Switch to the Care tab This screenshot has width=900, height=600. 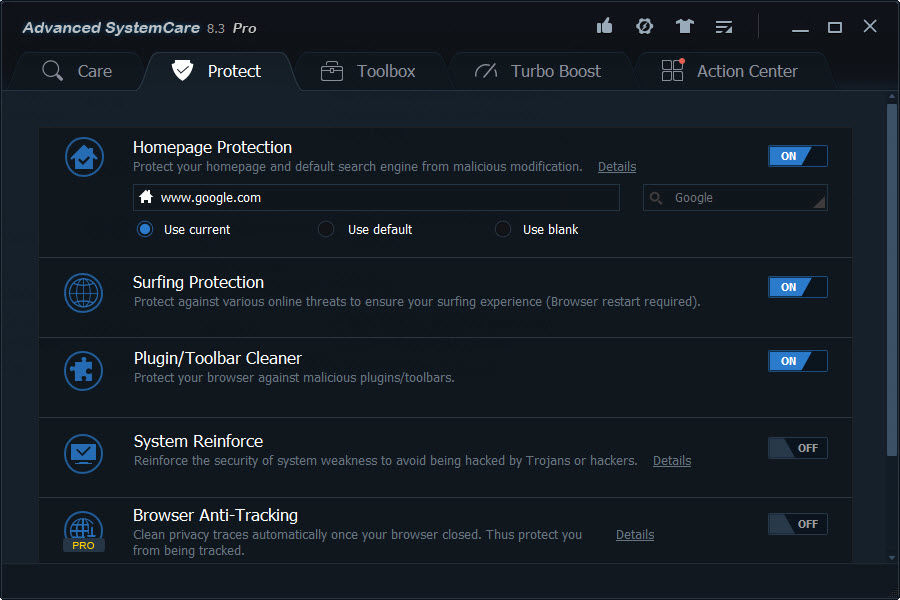click(77, 71)
